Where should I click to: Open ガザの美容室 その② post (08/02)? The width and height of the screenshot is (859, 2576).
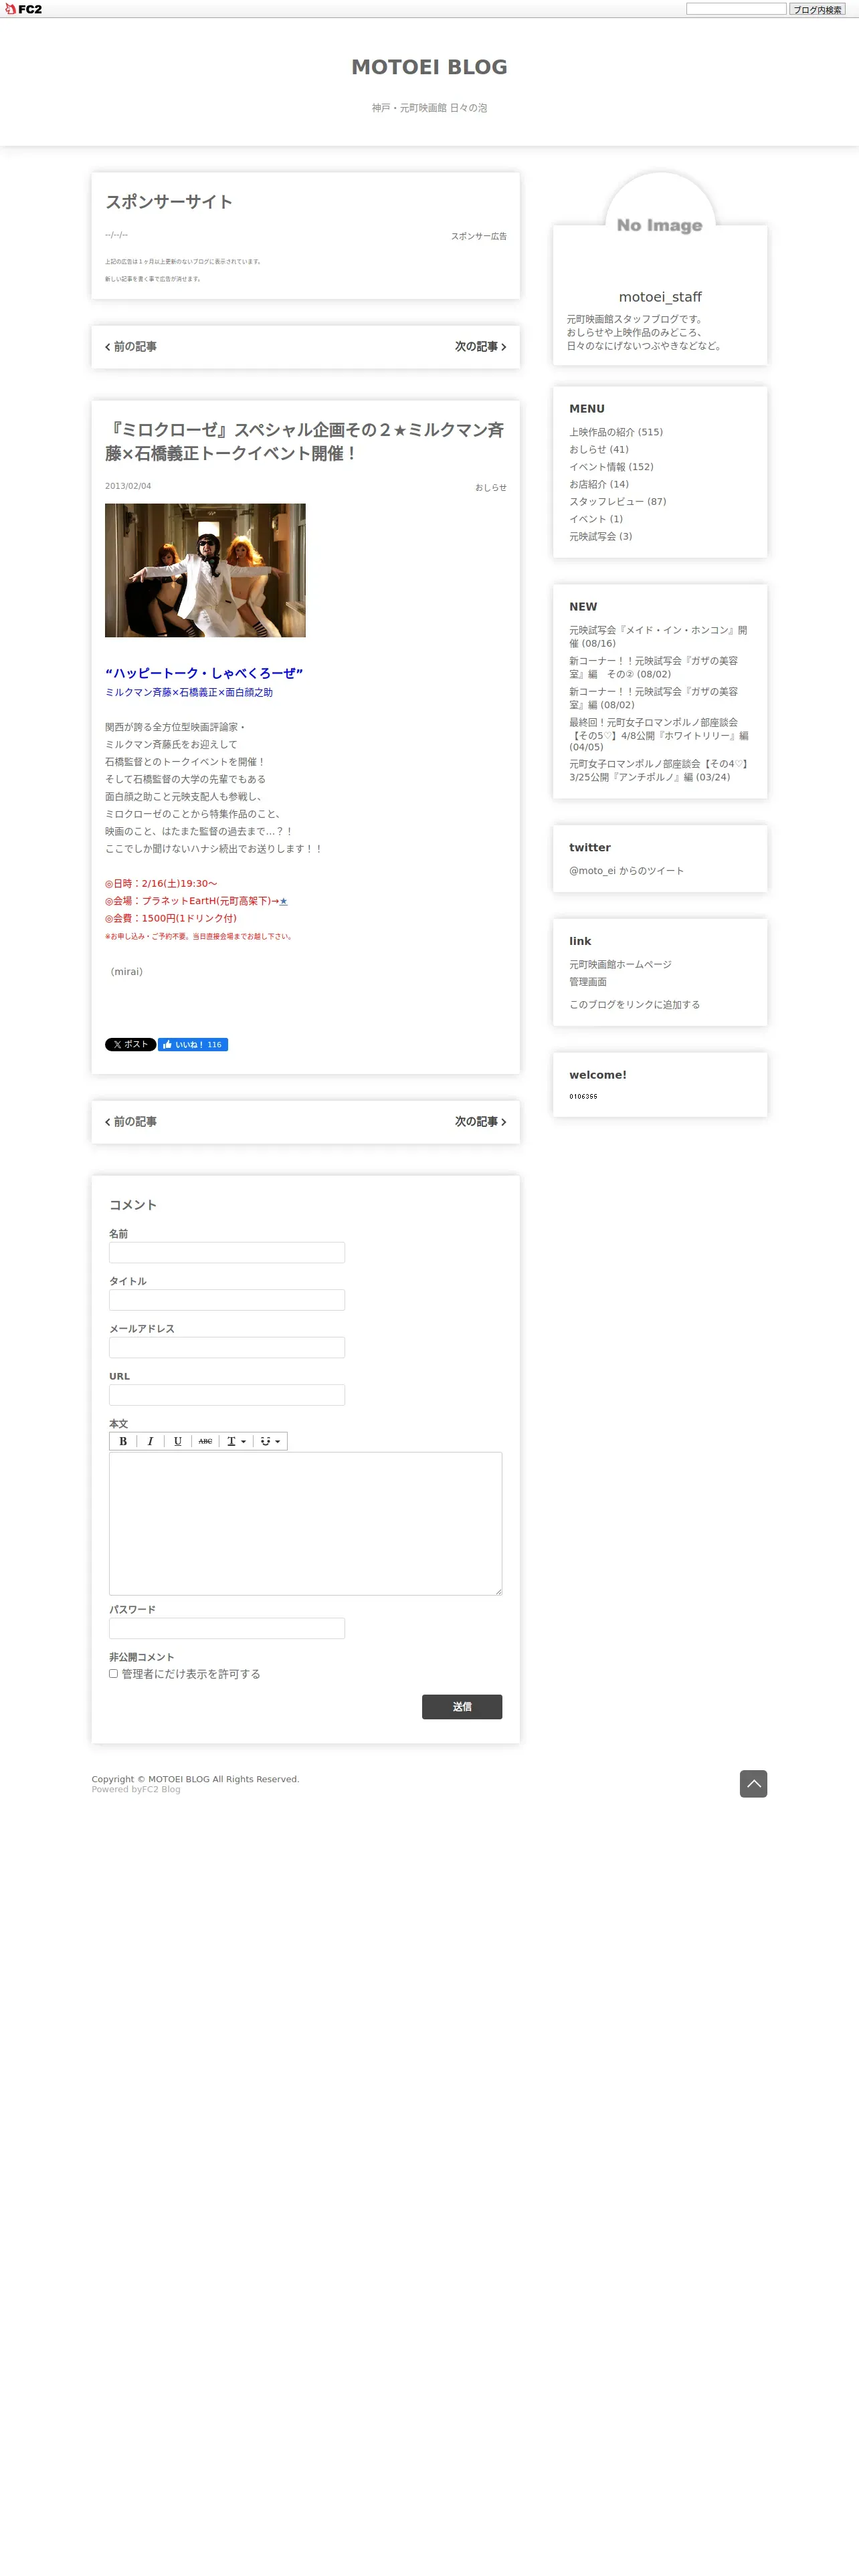[x=653, y=667]
